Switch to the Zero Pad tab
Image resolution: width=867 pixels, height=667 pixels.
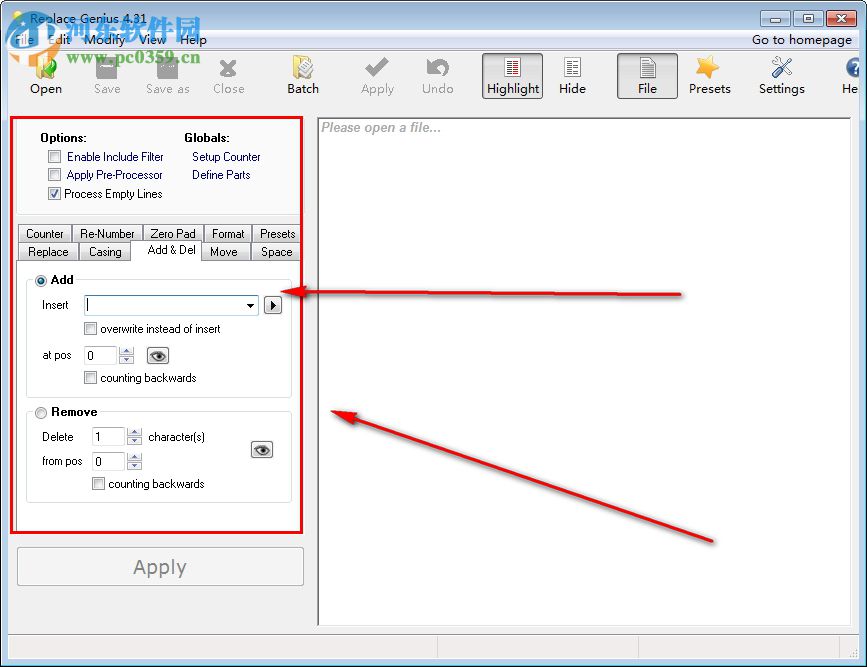tap(173, 233)
